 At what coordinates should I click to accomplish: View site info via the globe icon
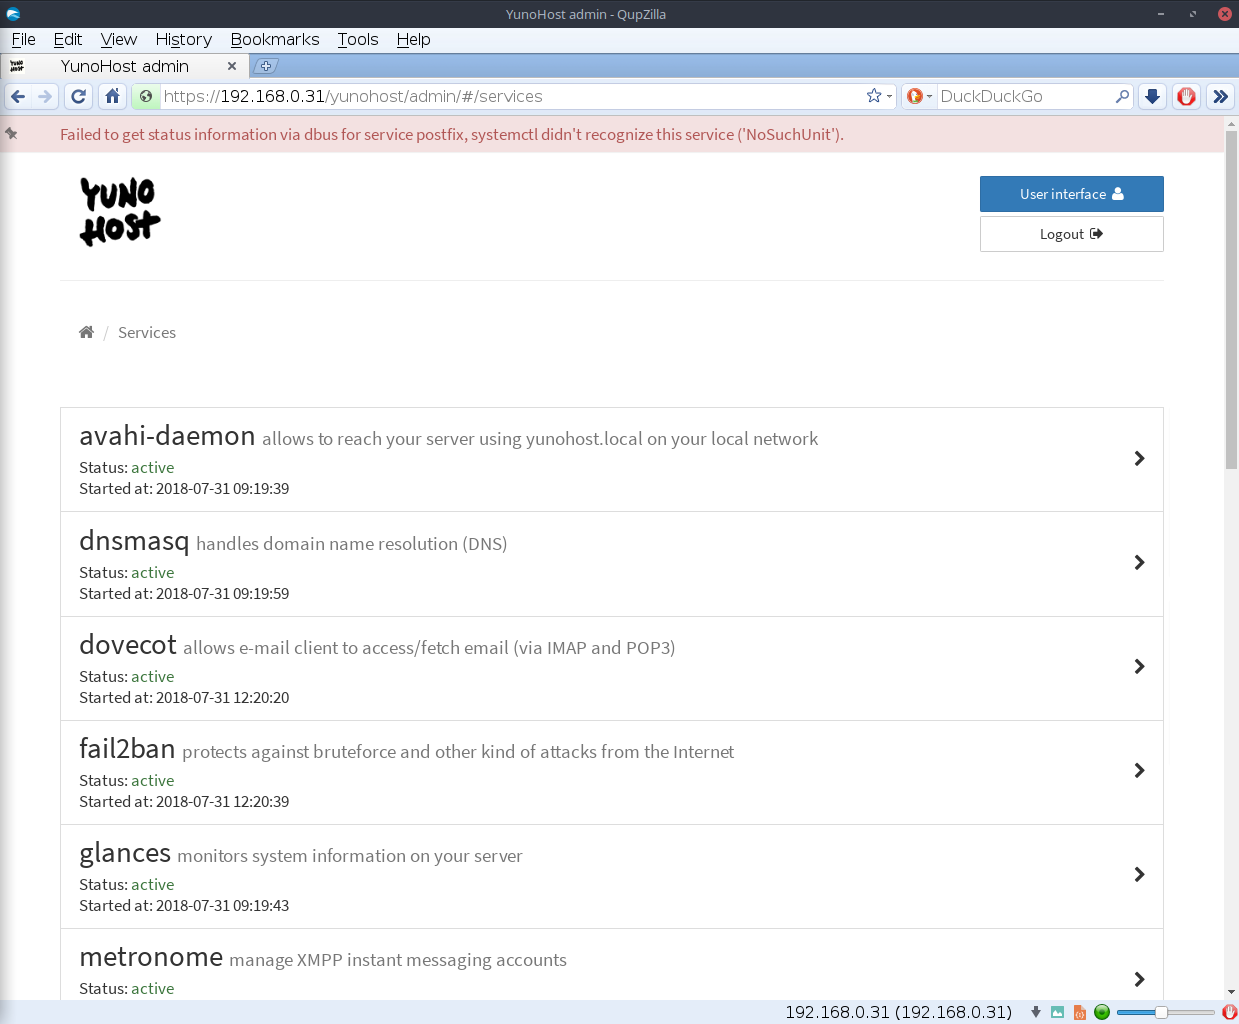coord(146,97)
